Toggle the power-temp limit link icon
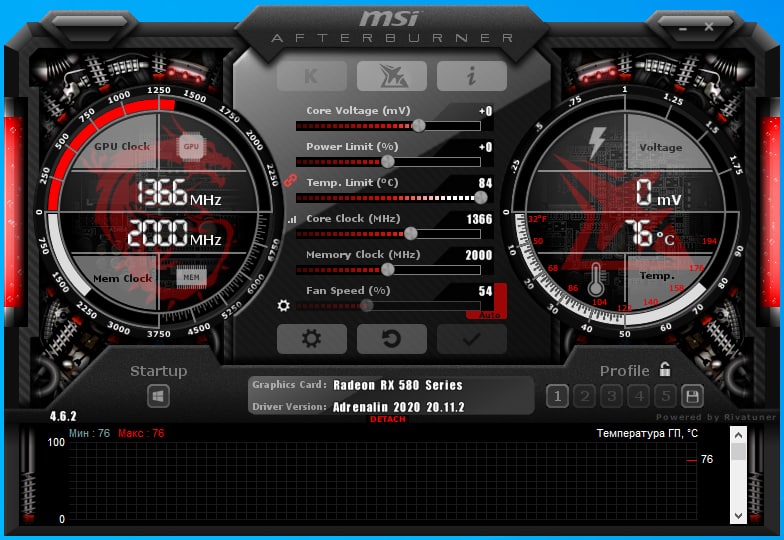 [x=290, y=180]
